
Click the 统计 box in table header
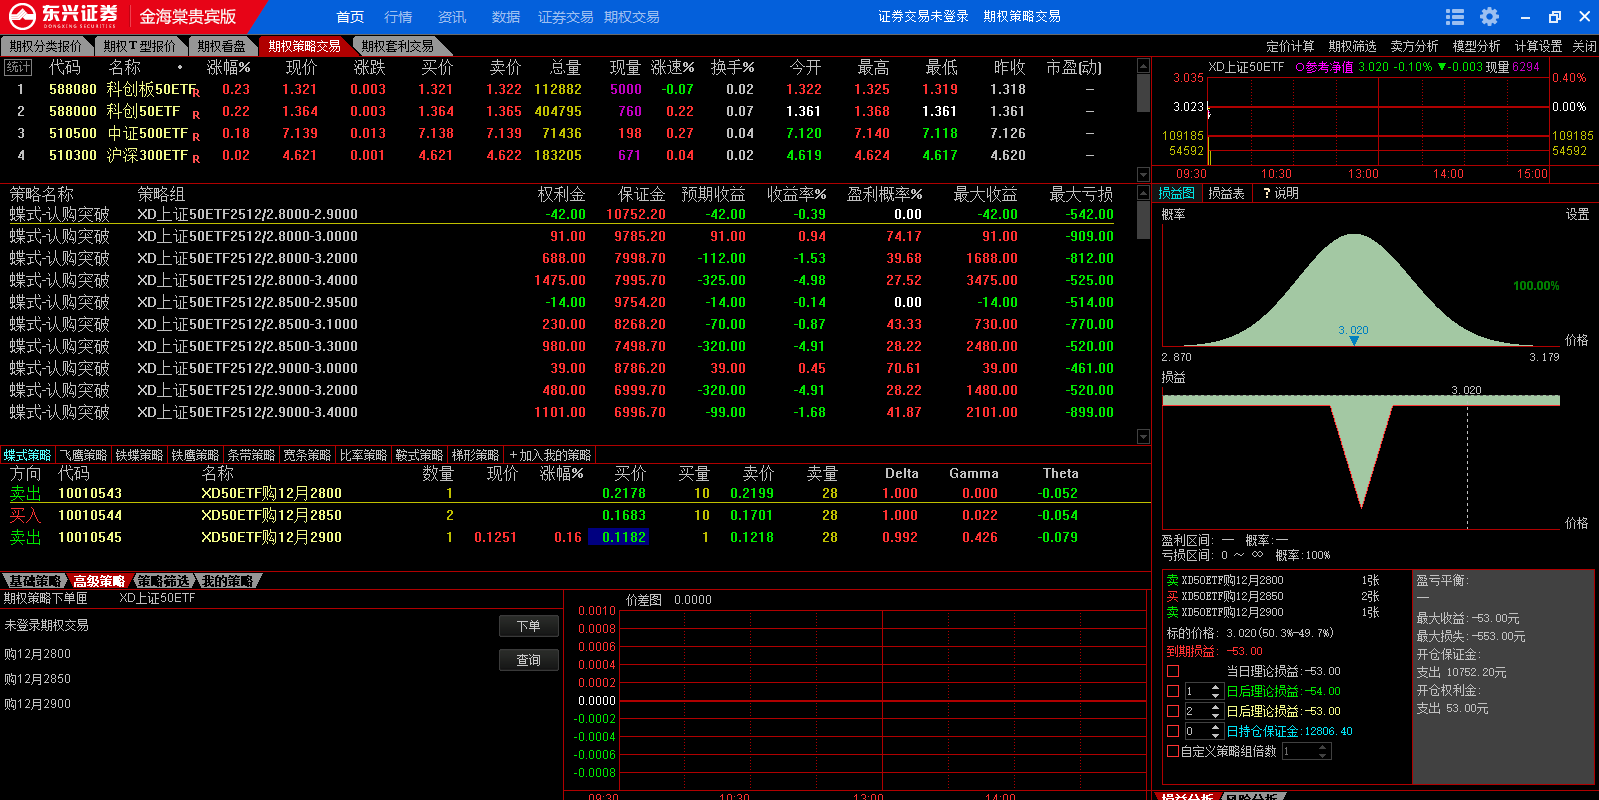tap(18, 67)
